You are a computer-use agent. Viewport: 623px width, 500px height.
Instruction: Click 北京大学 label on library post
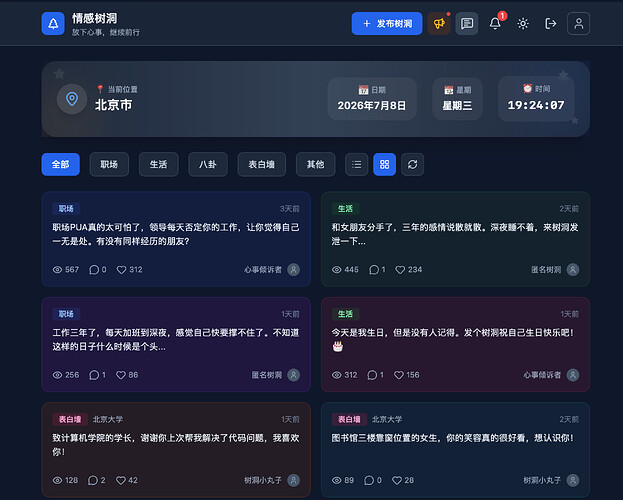click(x=387, y=419)
